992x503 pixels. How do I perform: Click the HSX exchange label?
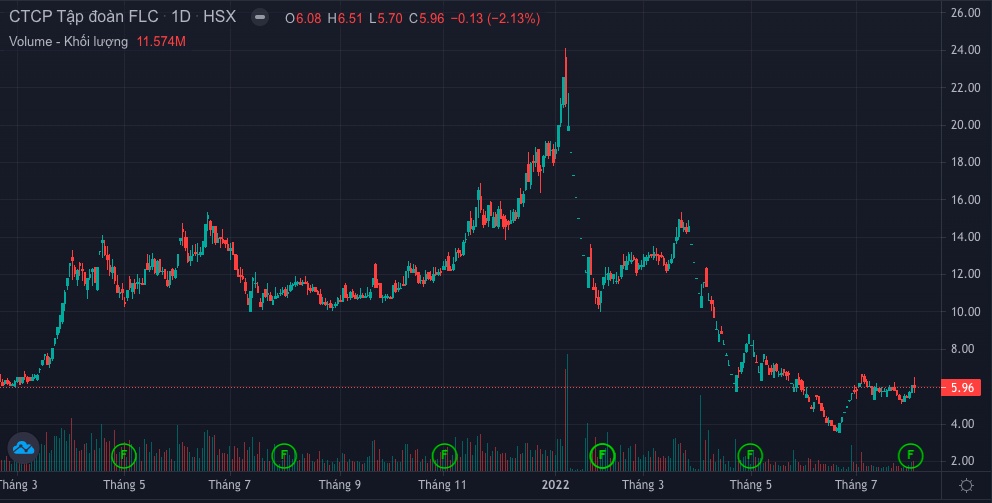(x=218, y=18)
